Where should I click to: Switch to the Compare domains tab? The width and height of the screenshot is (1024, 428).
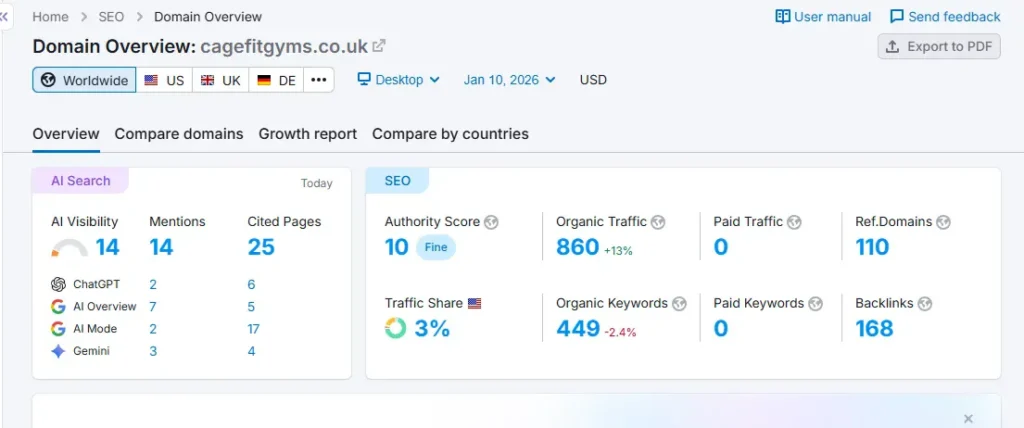(179, 134)
